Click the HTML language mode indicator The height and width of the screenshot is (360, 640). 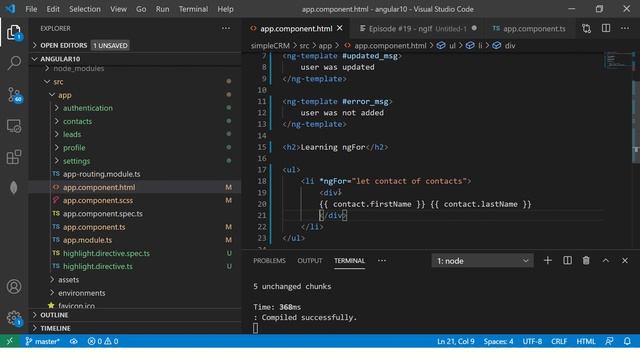pos(586,341)
